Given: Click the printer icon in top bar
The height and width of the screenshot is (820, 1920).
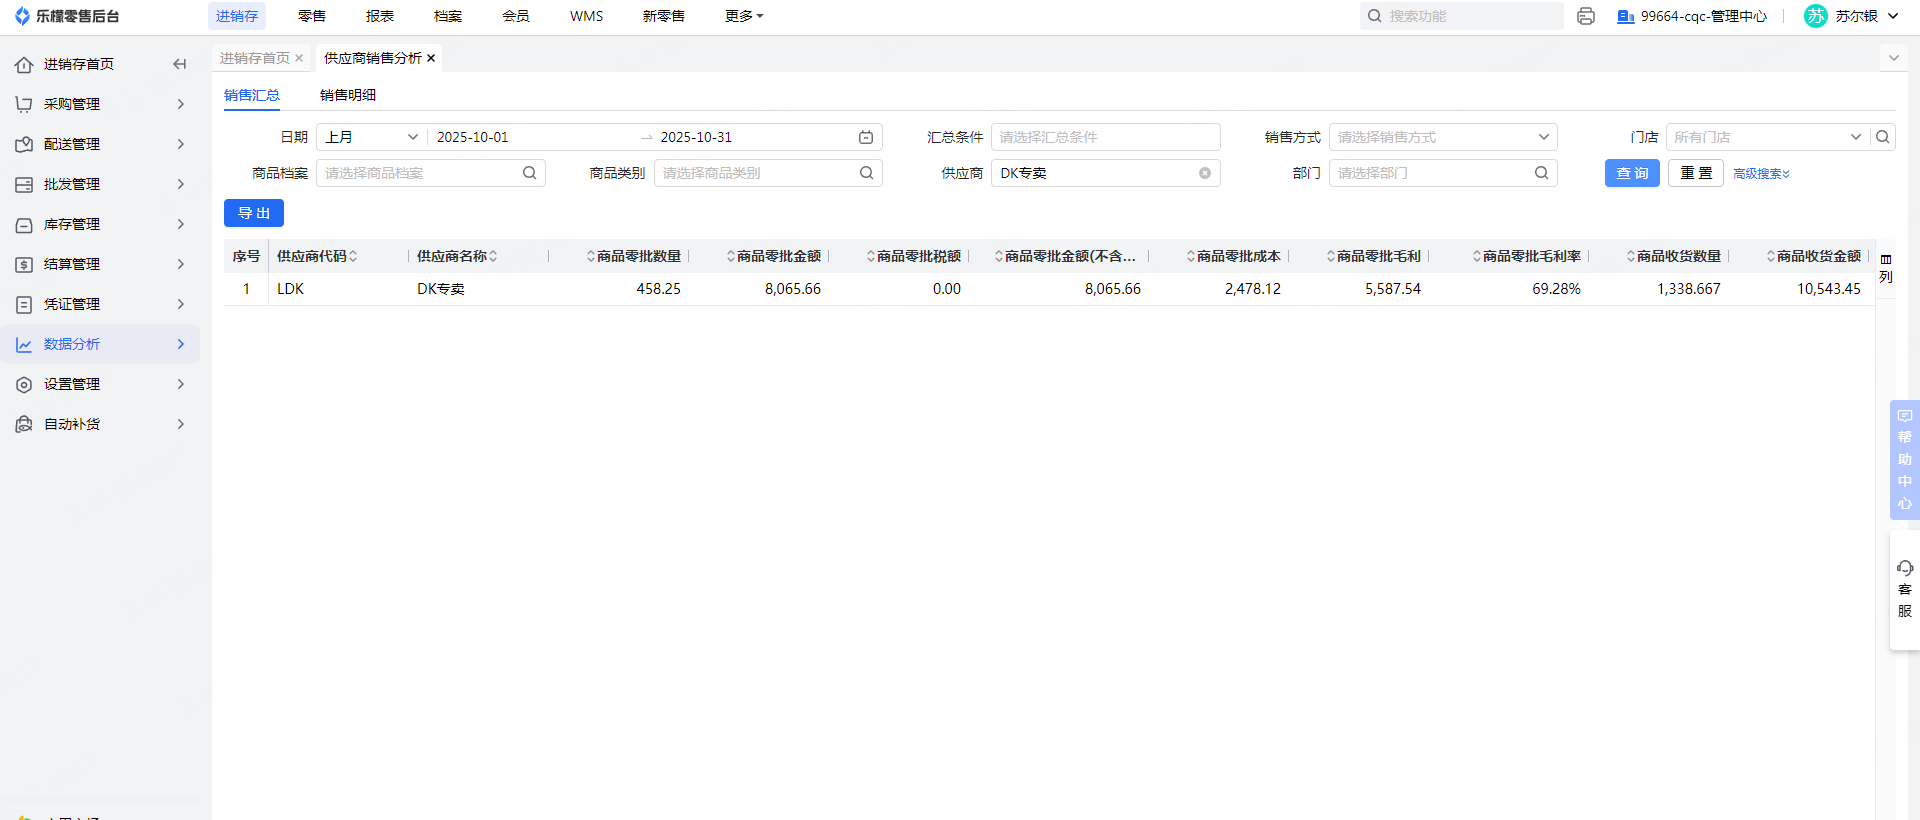Looking at the screenshot, I should click(1585, 16).
